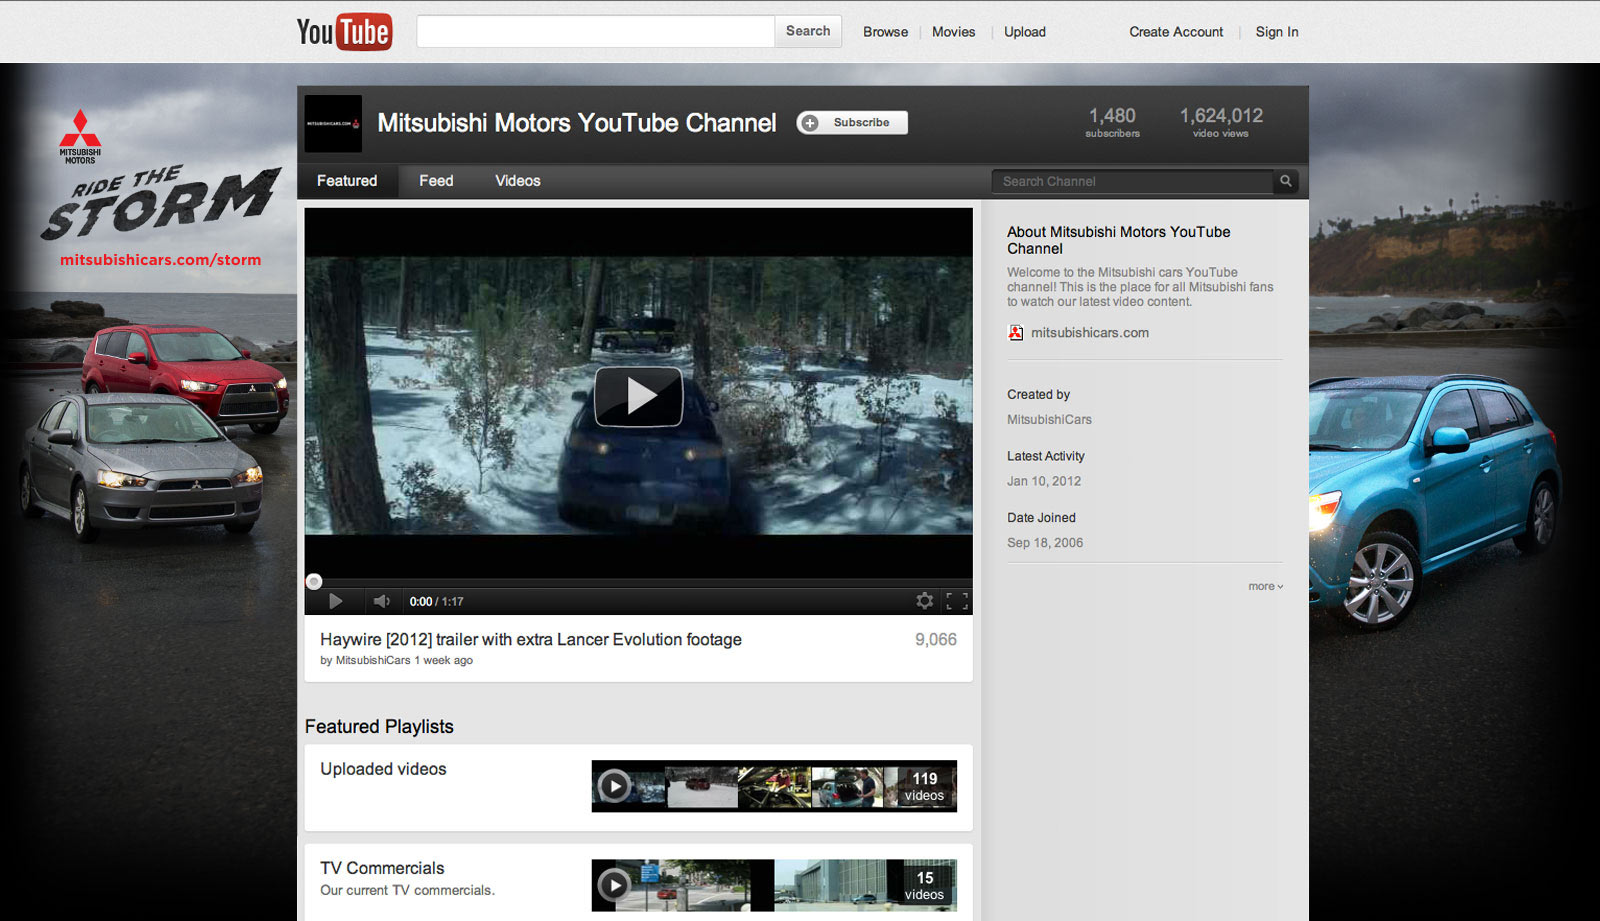Click the Ride the Storm banner logo
Viewport: 1600px width, 921px height.
(x=160, y=204)
